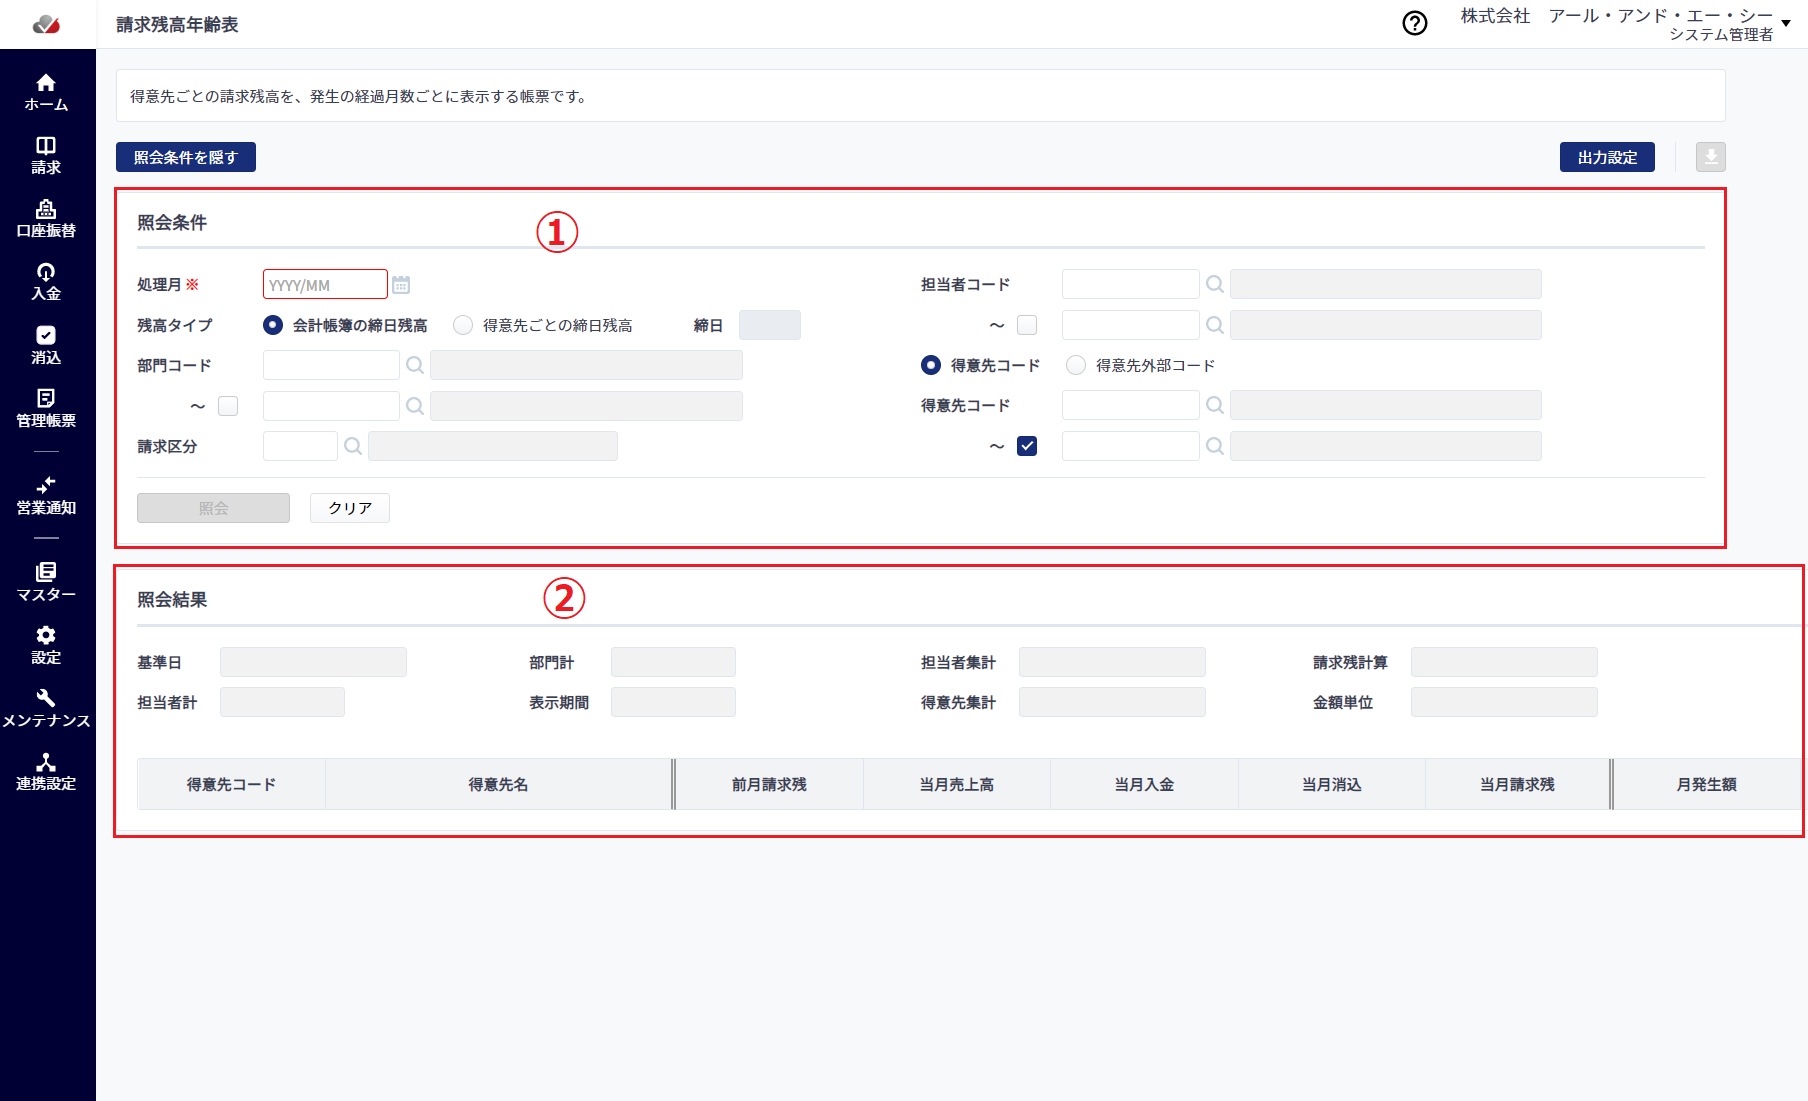The image size is (1808, 1101).
Task: Open the ホーム sidebar item
Action: point(46,92)
